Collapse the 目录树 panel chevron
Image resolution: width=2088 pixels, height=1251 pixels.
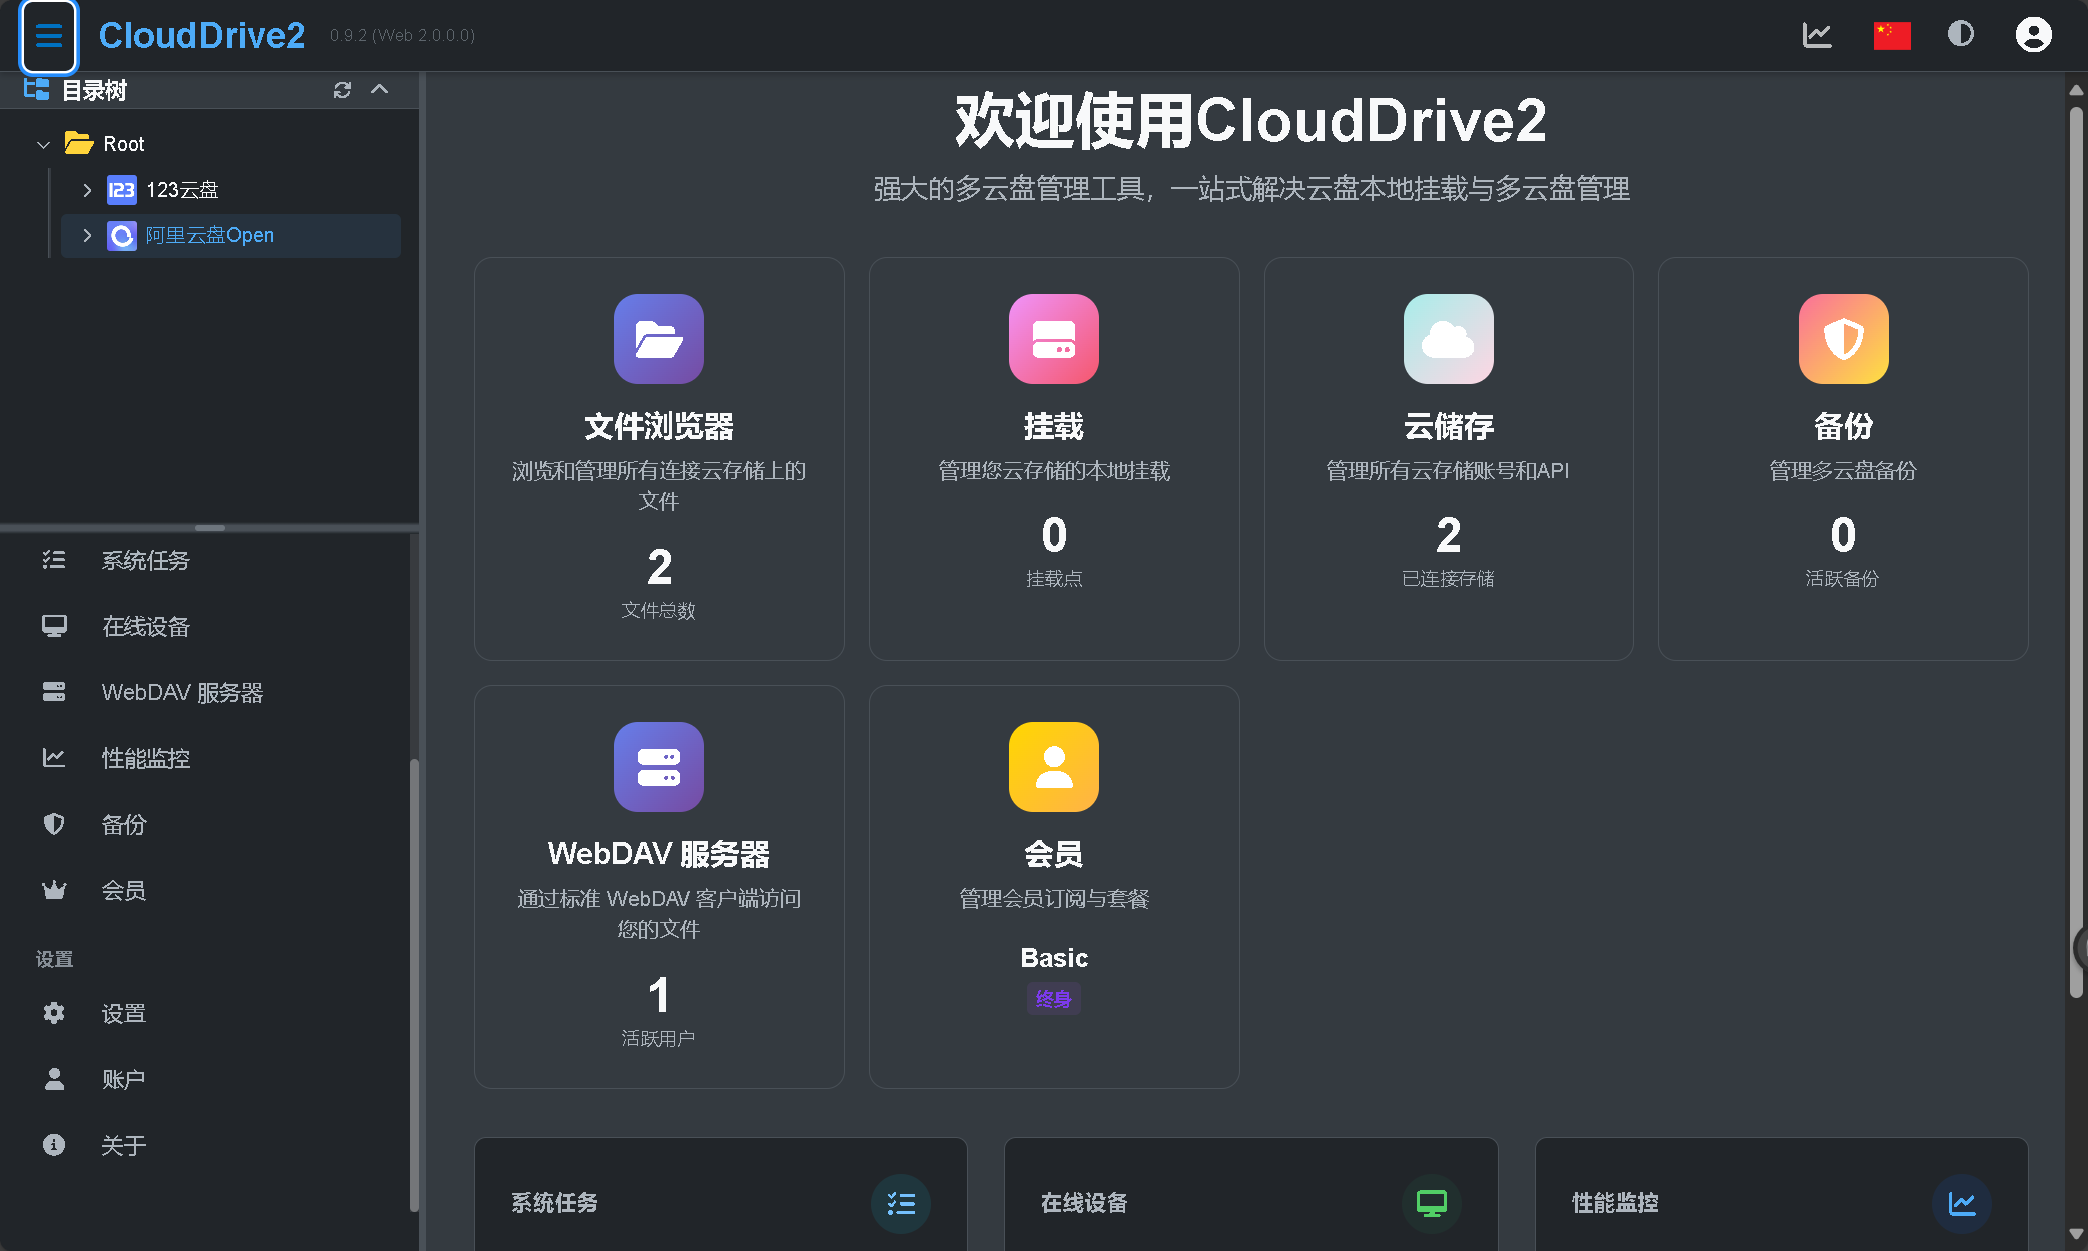(379, 89)
